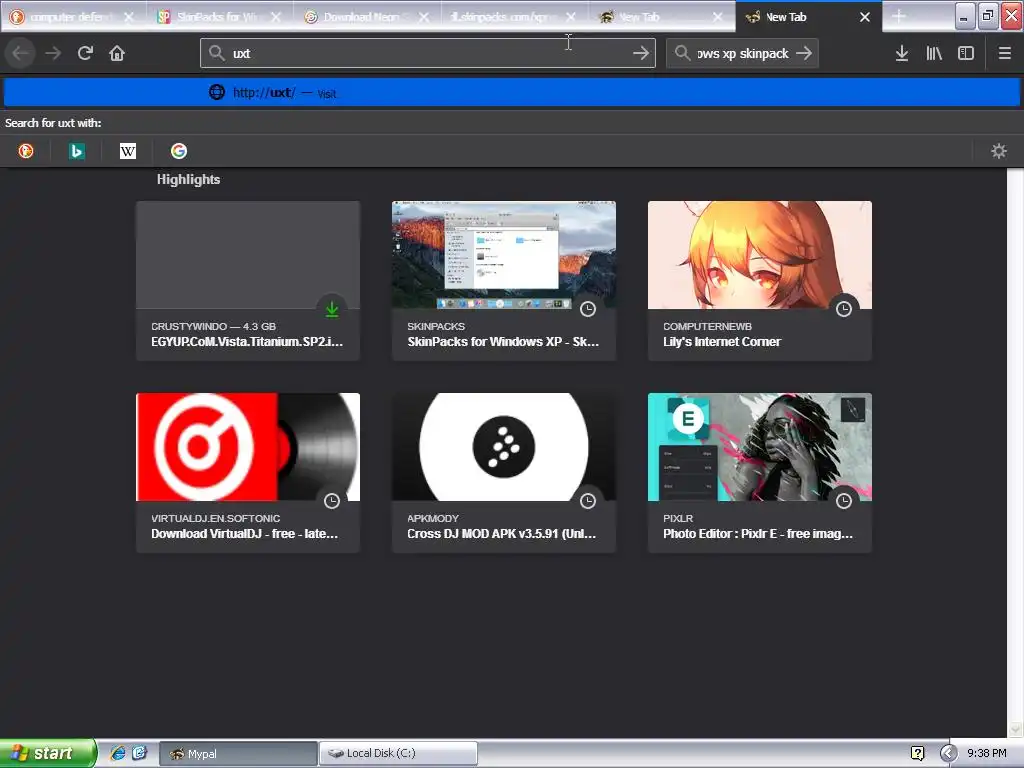This screenshot has width=1024, height=768.
Task: Search uxt with Google
Action: (179, 152)
